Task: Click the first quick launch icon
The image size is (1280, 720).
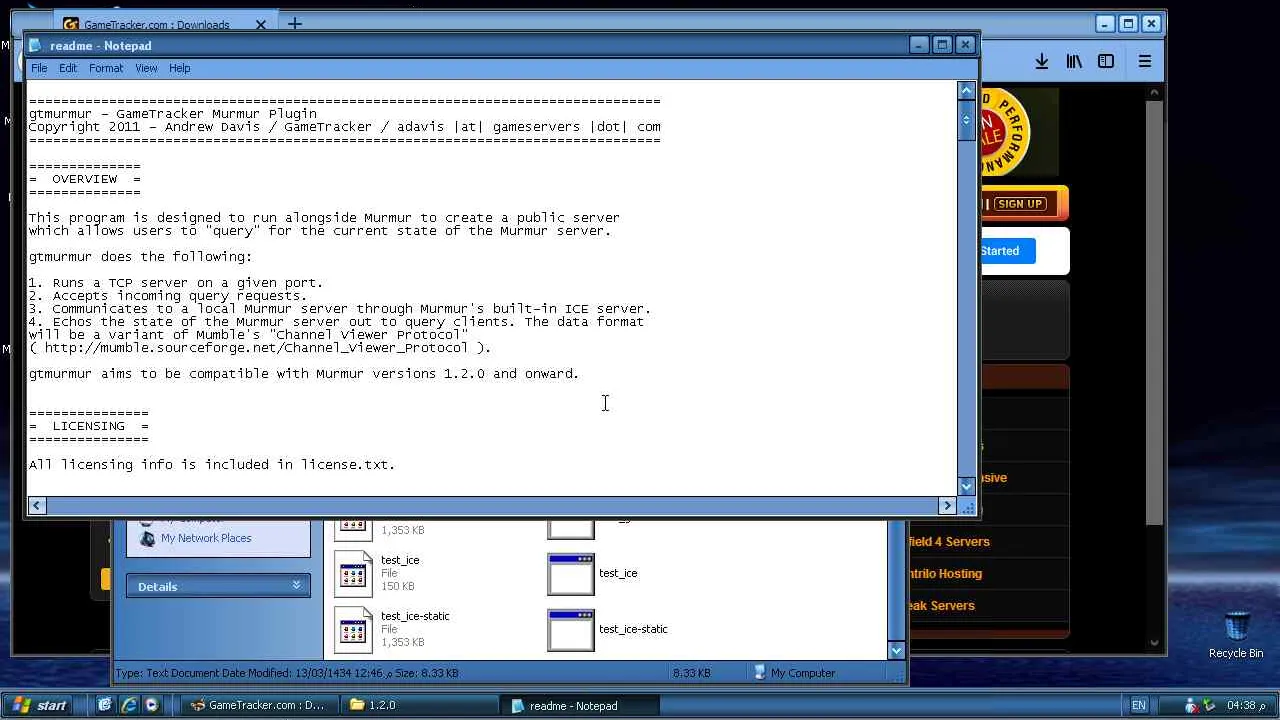Action: pyautogui.click(x=104, y=705)
